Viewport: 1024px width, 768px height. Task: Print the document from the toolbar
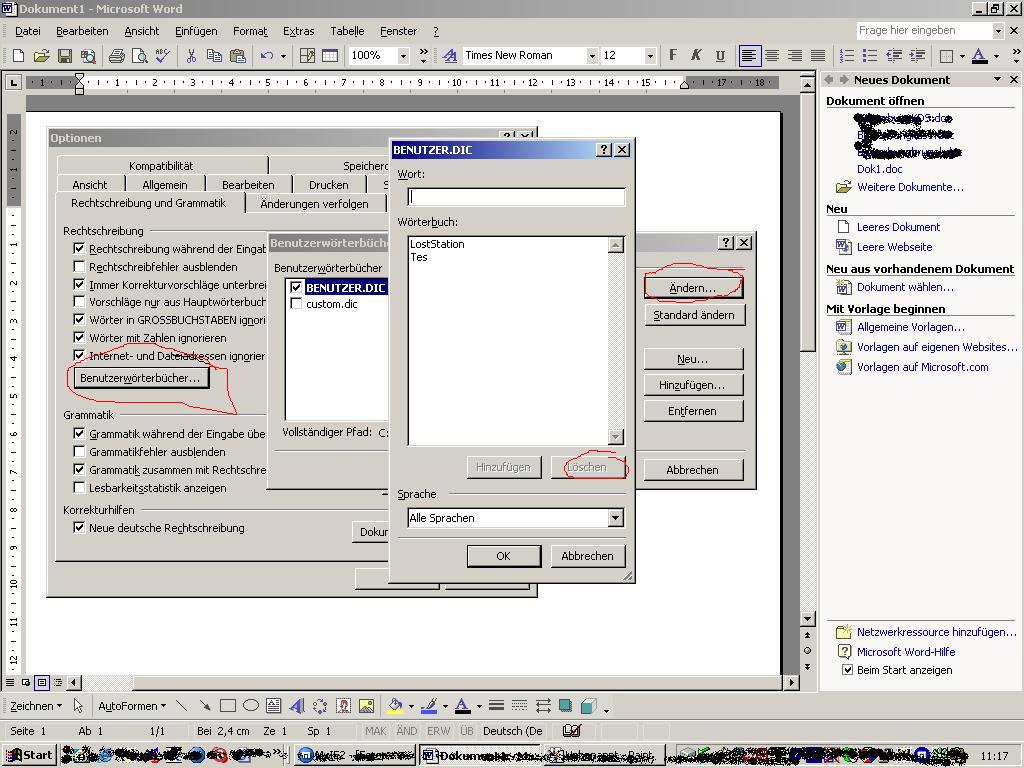pos(116,56)
